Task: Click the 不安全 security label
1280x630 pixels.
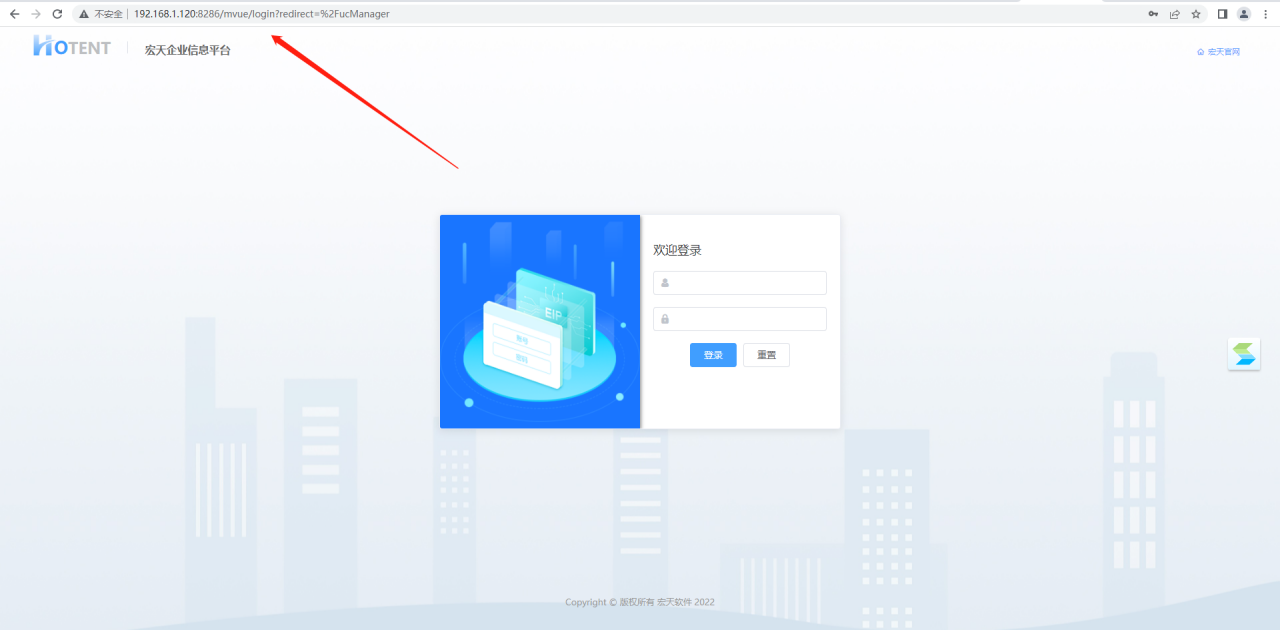Action: (108, 14)
